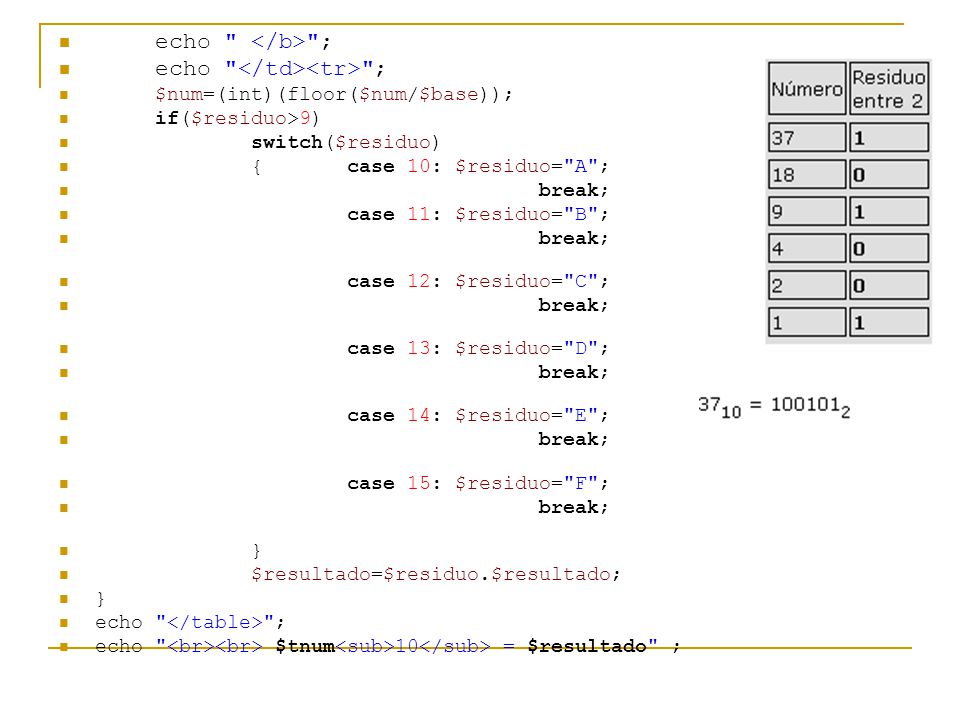
Task: Click the residue cell next to 18
Action: coord(888,174)
